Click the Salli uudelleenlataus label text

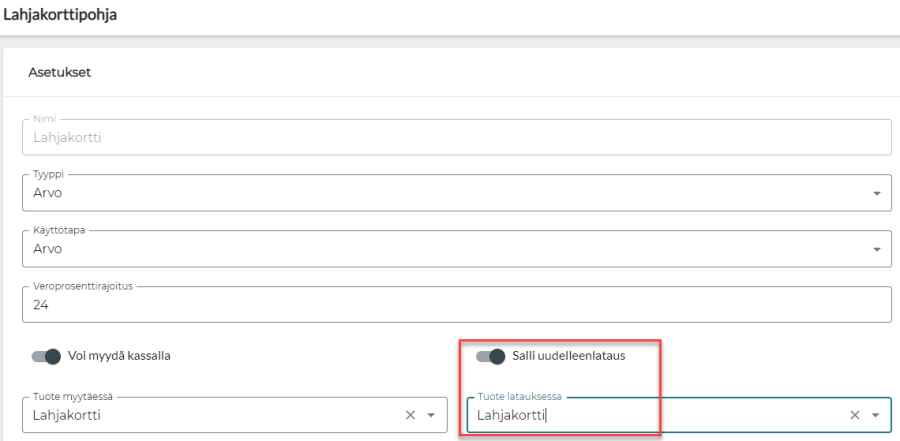point(568,356)
